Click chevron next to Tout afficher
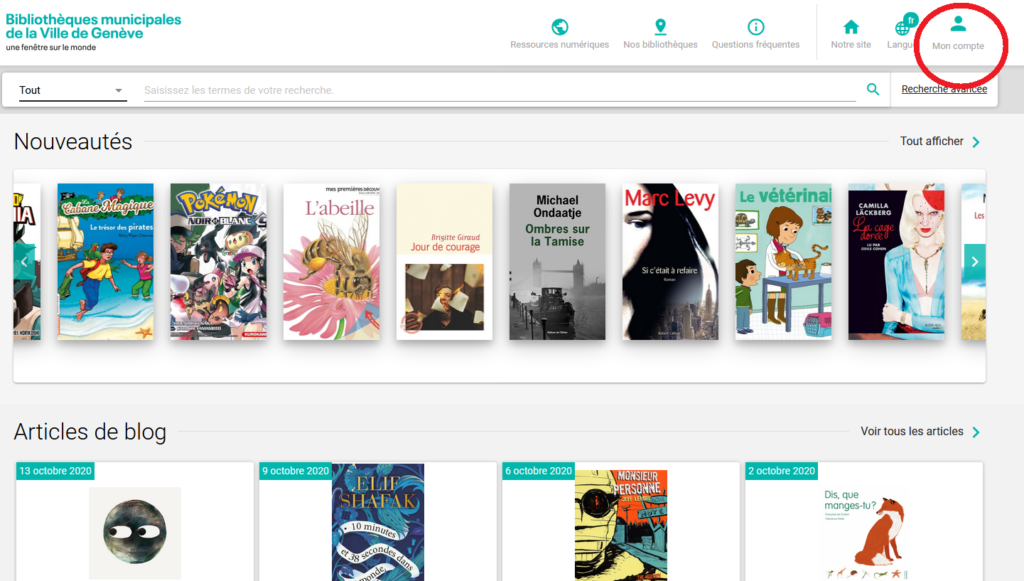1024x581 pixels. point(976,142)
